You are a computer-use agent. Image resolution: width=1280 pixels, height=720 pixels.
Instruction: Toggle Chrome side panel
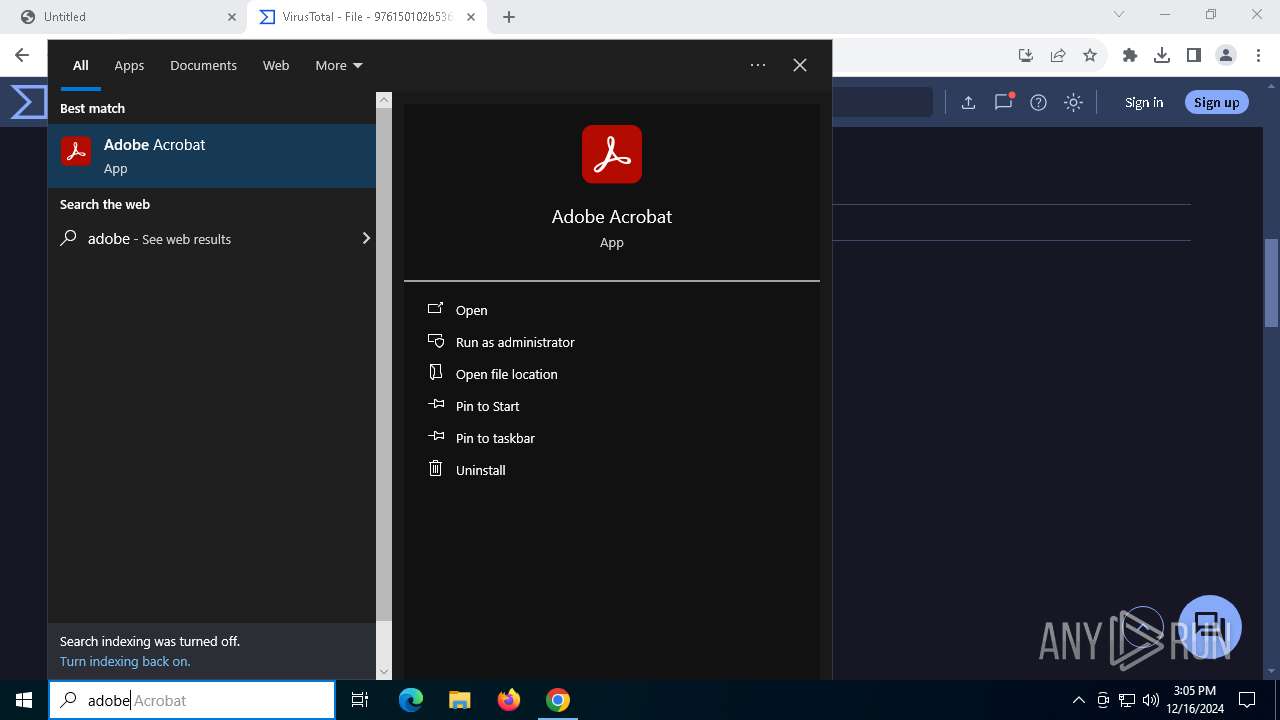tap(1194, 55)
